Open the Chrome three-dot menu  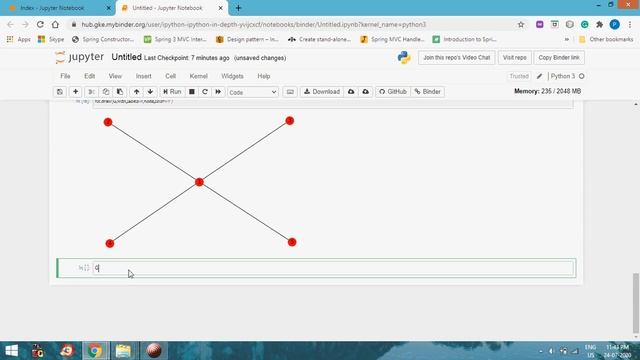[630, 24]
